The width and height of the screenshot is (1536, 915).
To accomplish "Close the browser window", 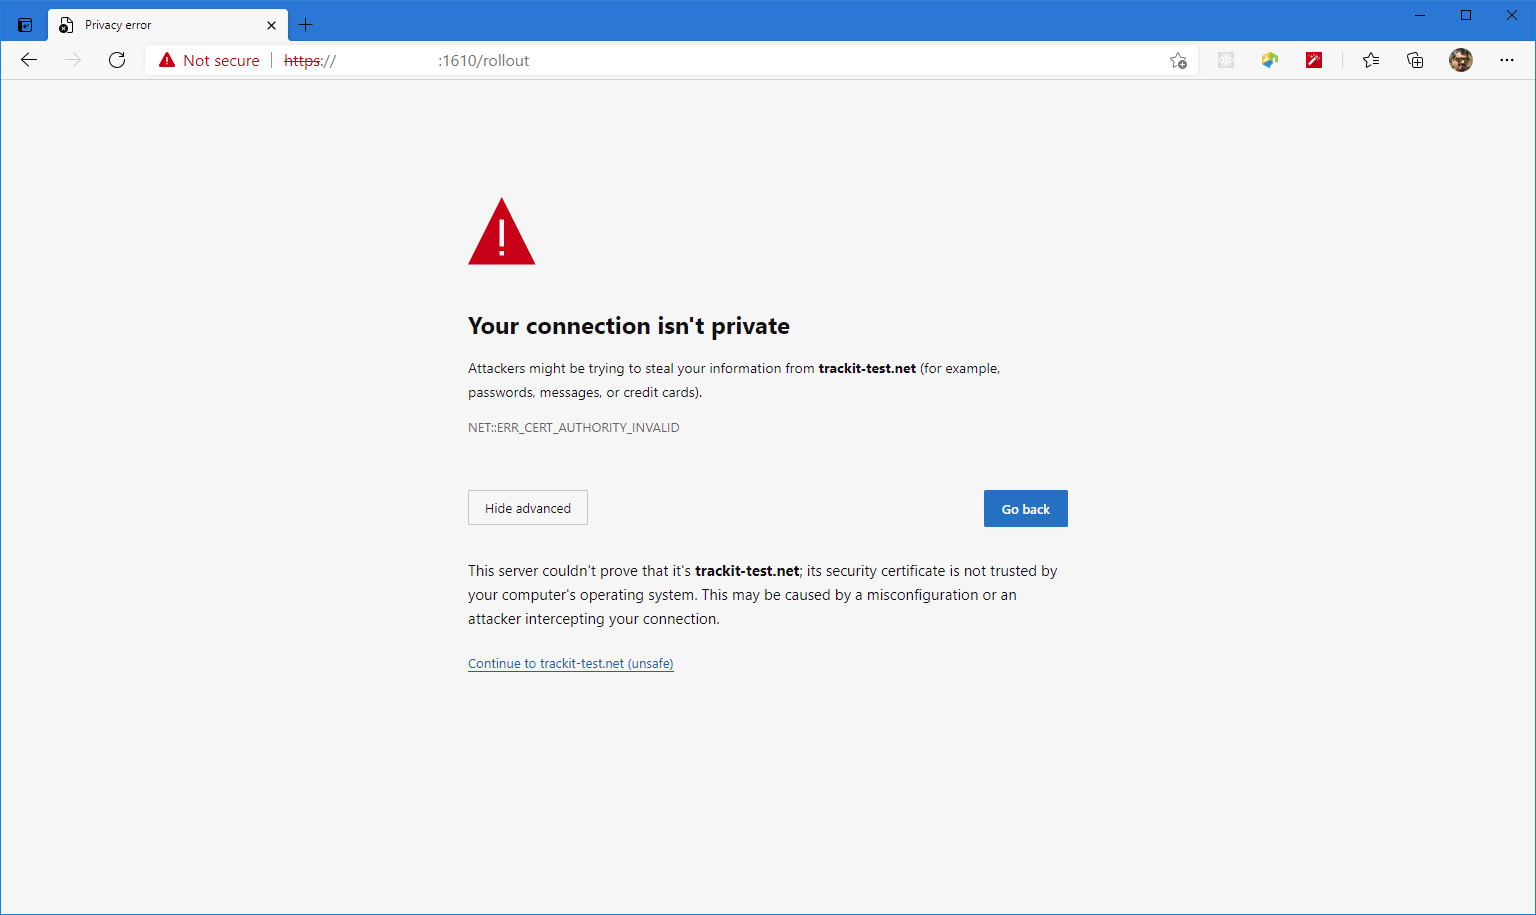I will (1512, 15).
